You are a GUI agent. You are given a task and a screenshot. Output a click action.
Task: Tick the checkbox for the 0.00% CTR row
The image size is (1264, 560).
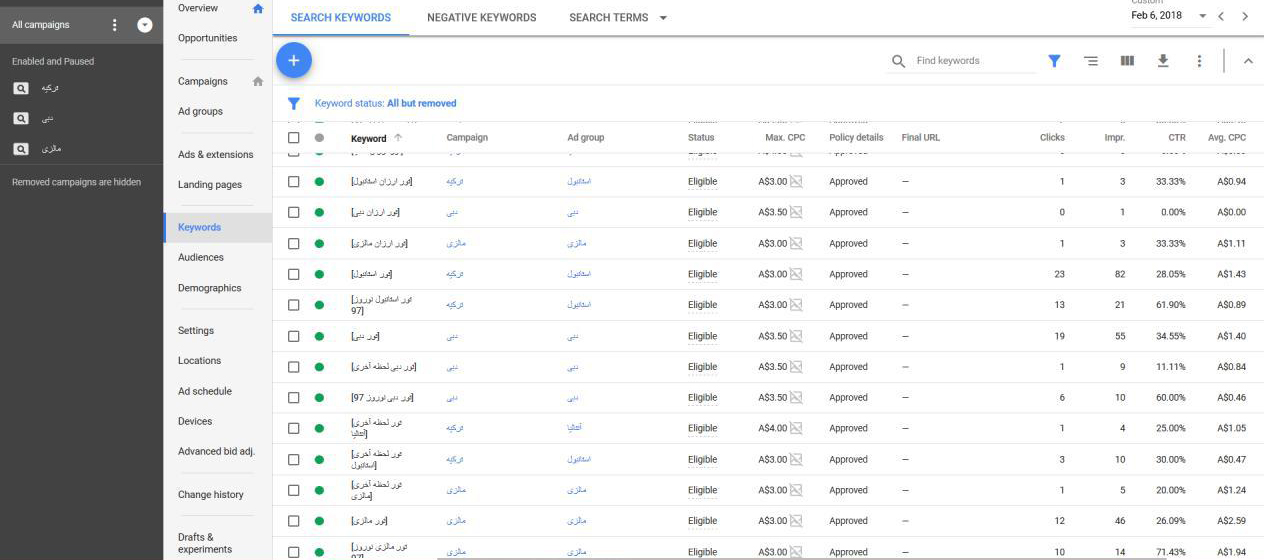pos(294,212)
